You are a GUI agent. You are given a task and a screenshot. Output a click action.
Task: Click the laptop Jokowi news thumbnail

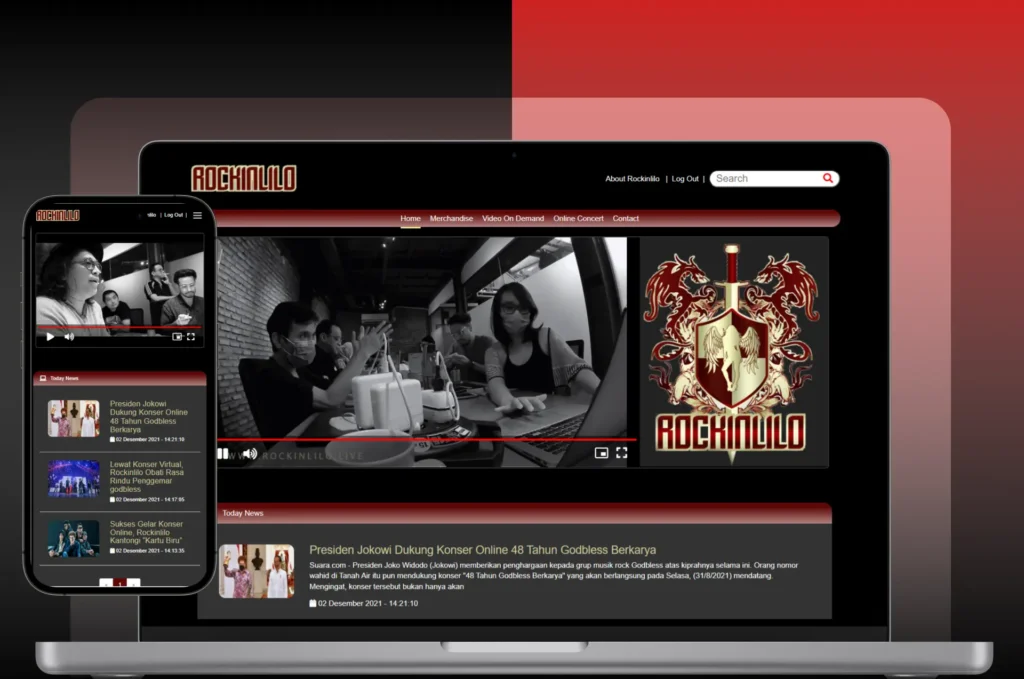point(257,571)
